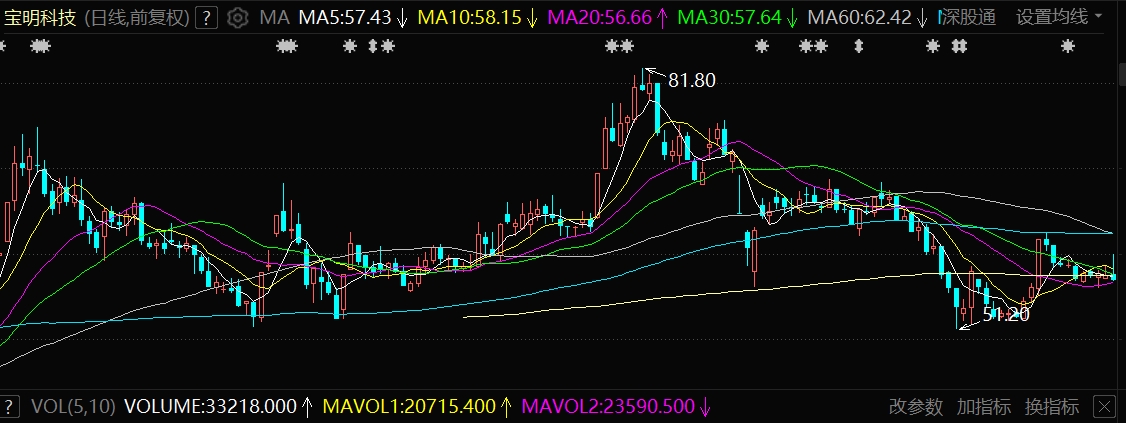Click 换指标 to switch indicator
Image resolution: width=1126 pixels, height=423 pixels.
click(1052, 407)
